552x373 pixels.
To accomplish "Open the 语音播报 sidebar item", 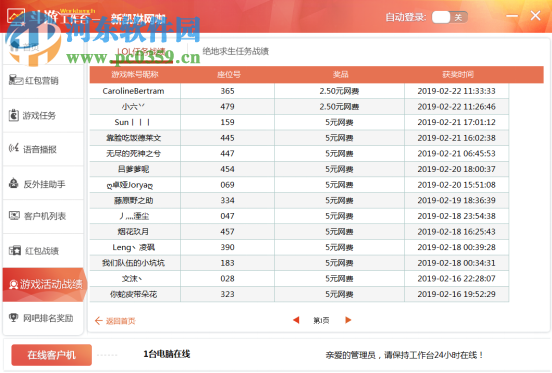I will coord(43,149).
